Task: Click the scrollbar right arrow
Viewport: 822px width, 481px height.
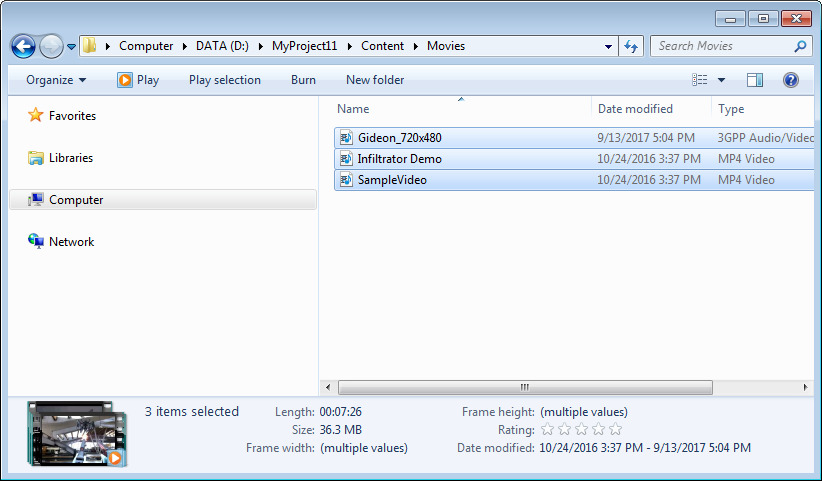Action: pyautogui.click(x=806, y=388)
